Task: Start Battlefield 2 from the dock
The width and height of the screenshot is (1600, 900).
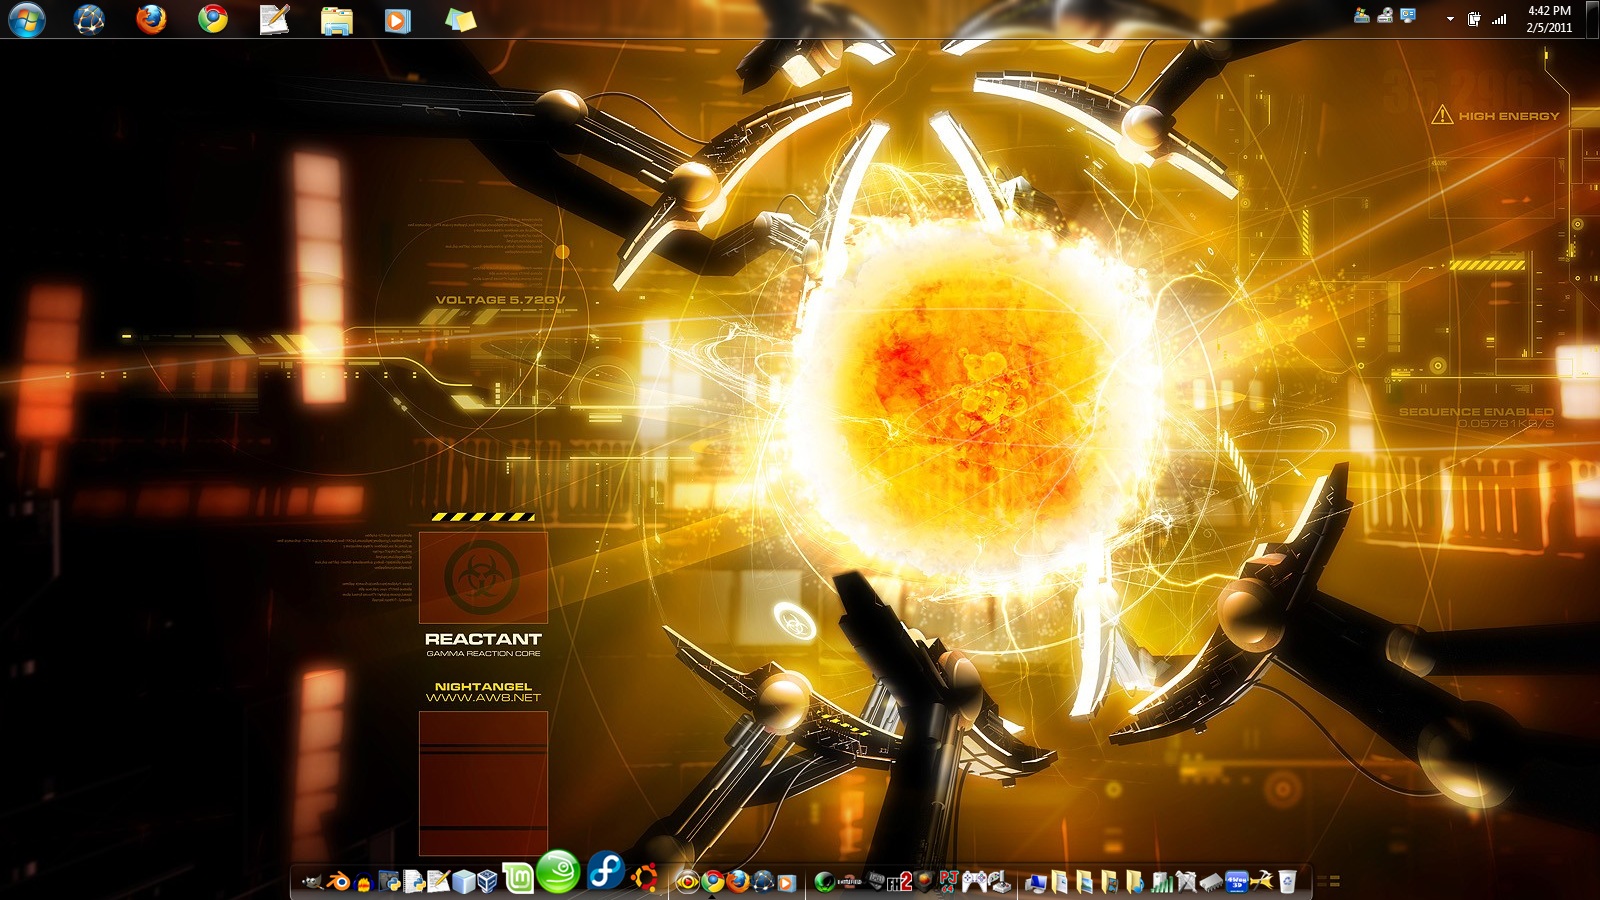Action: (x=848, y=883)
